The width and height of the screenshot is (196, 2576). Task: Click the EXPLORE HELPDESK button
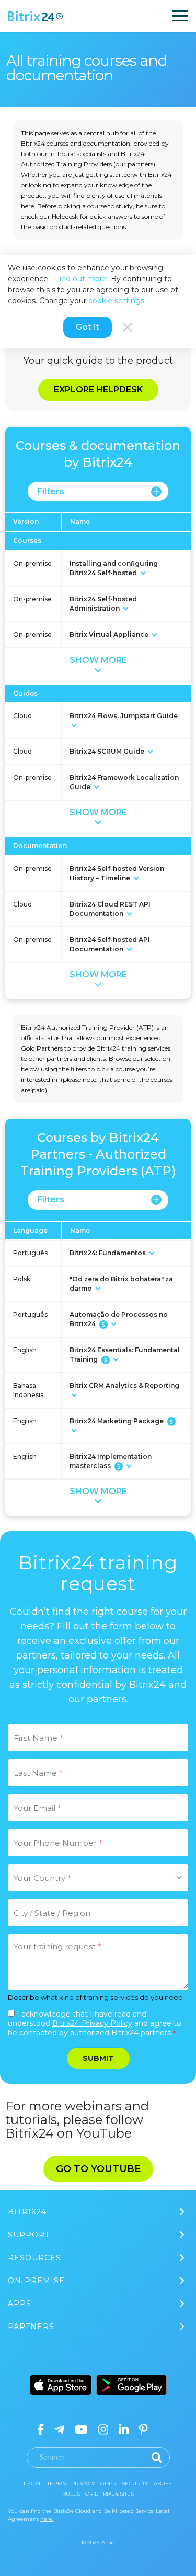(x=98, y=389)
